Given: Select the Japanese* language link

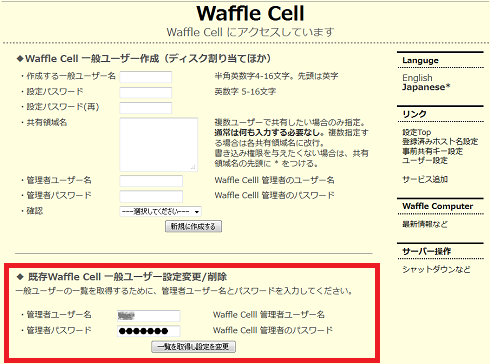Looking at the screenshot, I should [x=426, y=87].
